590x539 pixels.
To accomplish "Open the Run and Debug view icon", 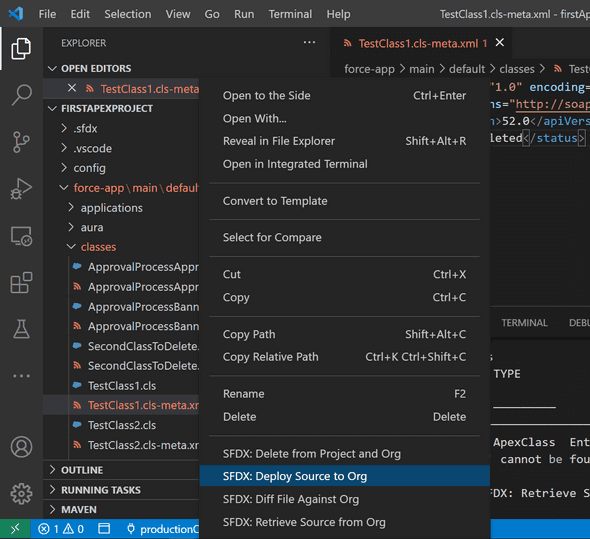I will [21, 189].
